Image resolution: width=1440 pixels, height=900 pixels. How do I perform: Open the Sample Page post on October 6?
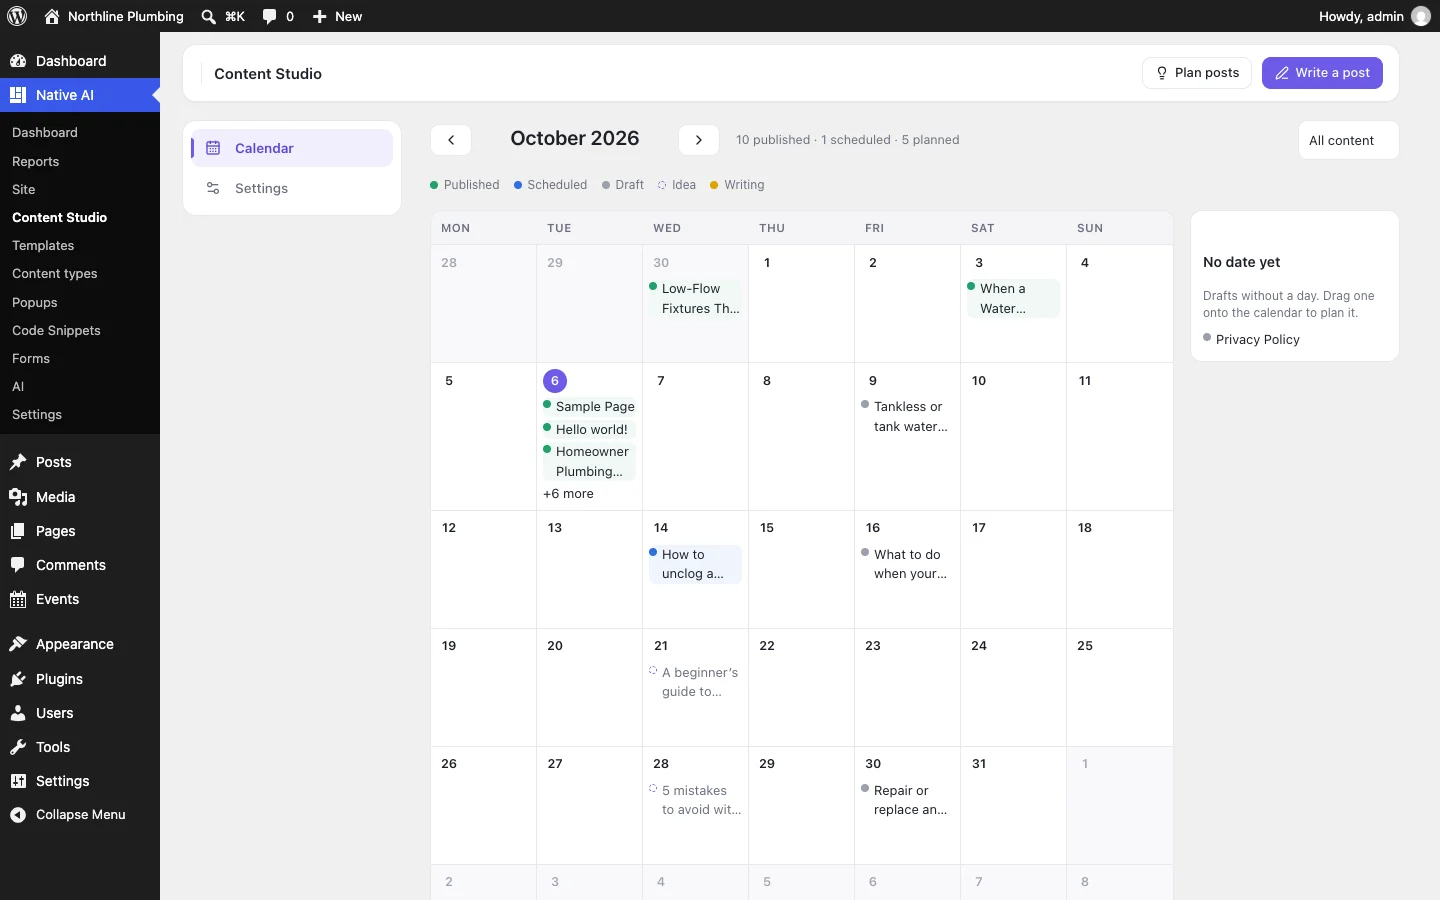(x=590, y=406)
